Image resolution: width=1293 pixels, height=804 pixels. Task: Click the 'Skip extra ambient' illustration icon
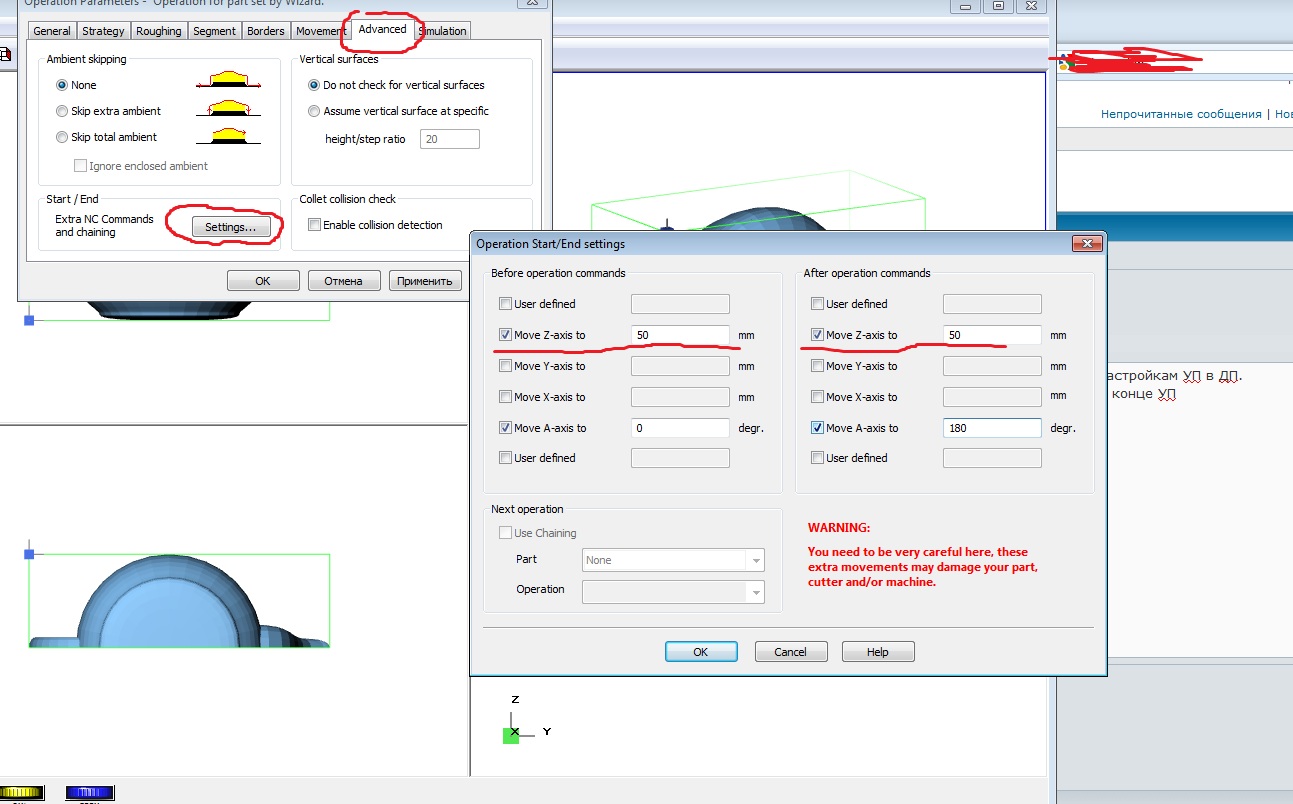[x=235, y=109]
